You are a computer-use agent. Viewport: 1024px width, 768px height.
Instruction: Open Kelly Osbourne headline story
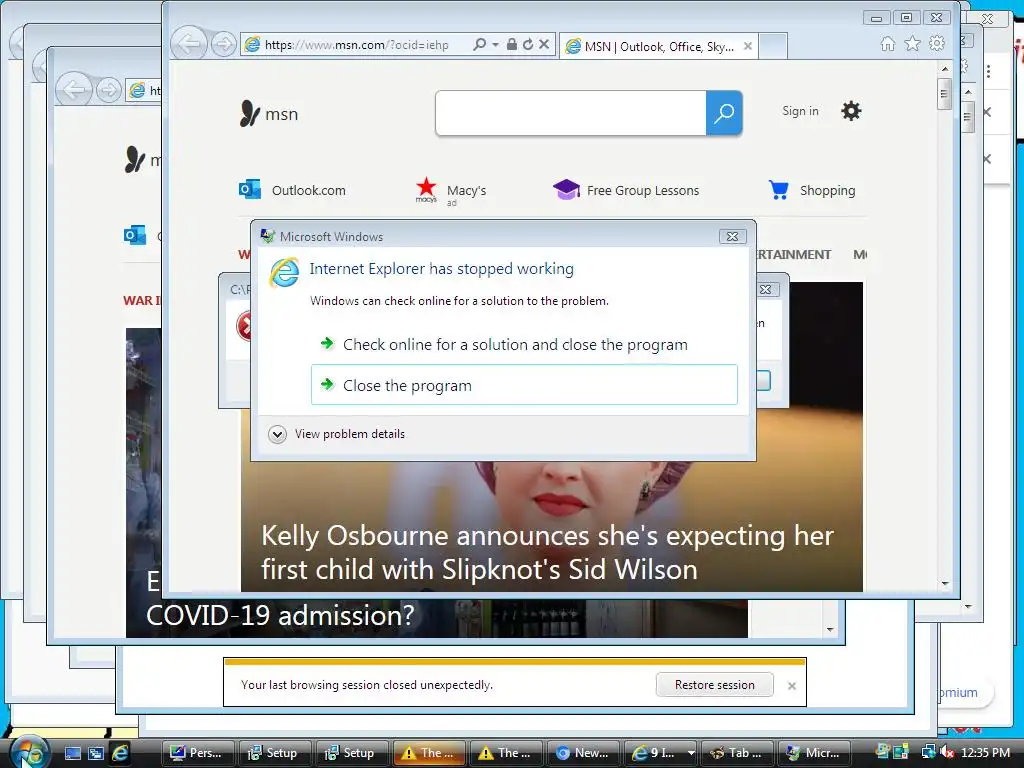(x=547, y=552)
